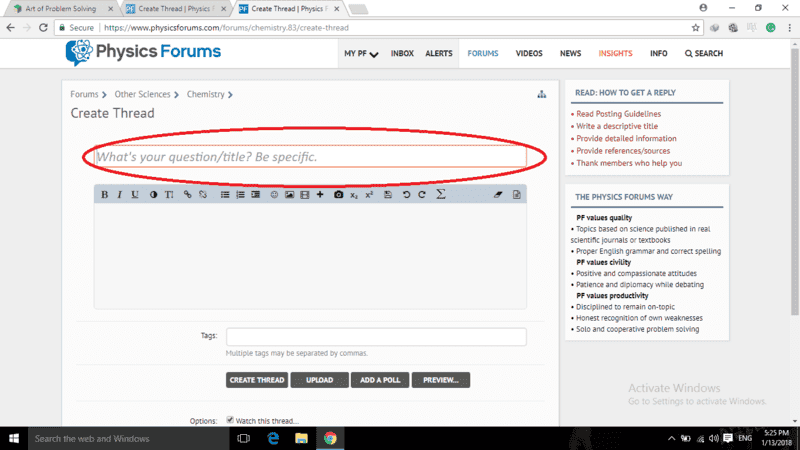Open Provide detailed information link

click(x=626, y=138)
